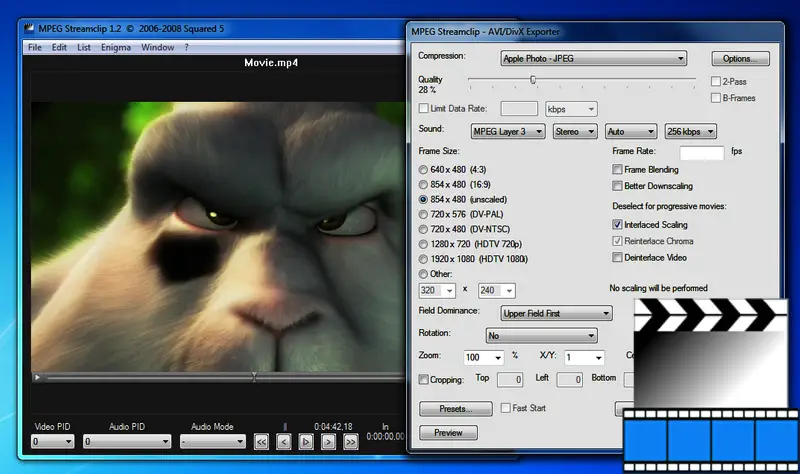The image size is (800, 474).
Task: Enable the B-Frames checkbox
Action: click(x=716, y=97)
